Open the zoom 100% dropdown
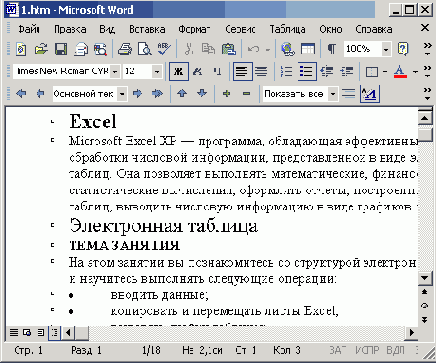The height and width of the screenshot is (363, 436). 386,50
